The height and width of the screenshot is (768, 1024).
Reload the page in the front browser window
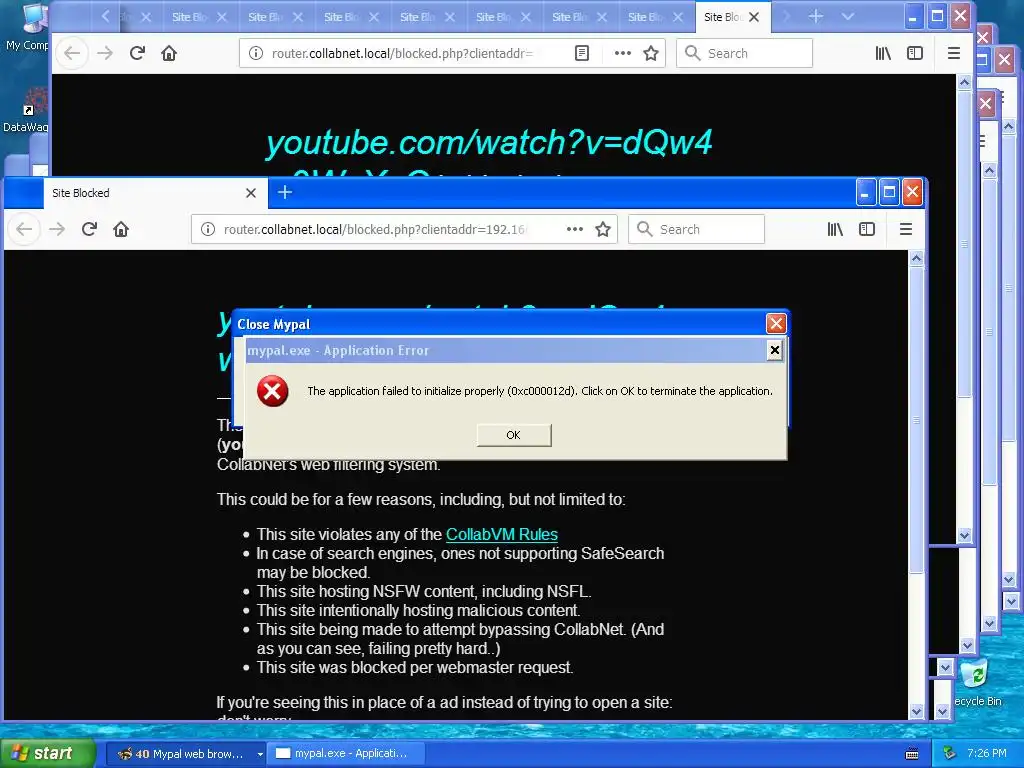click(x=89, y=229)
